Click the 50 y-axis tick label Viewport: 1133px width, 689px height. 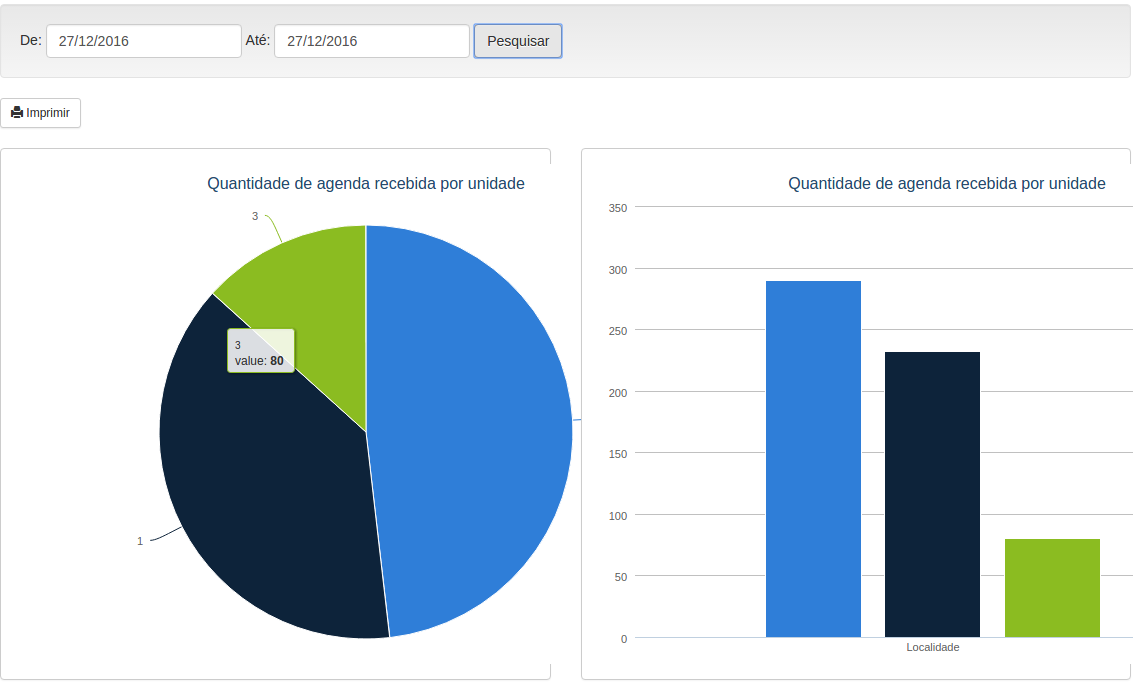[620, 577]
